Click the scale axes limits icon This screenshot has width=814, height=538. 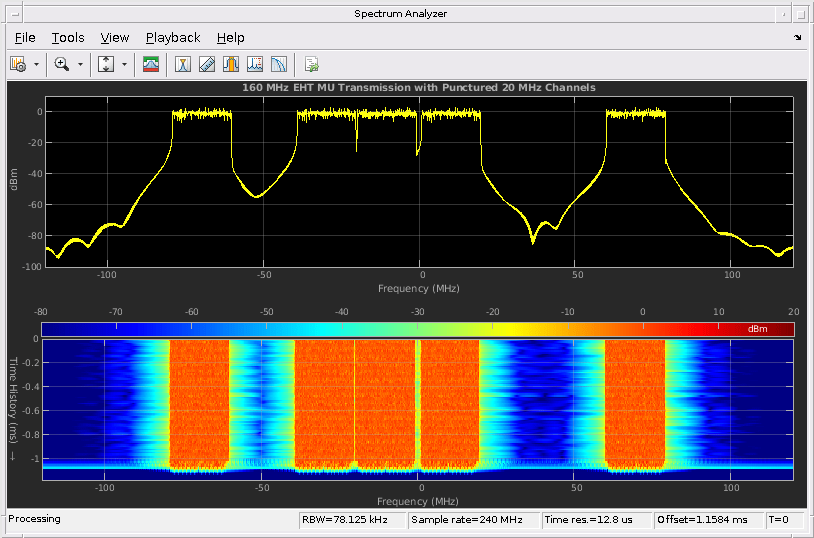coord(106,64)
